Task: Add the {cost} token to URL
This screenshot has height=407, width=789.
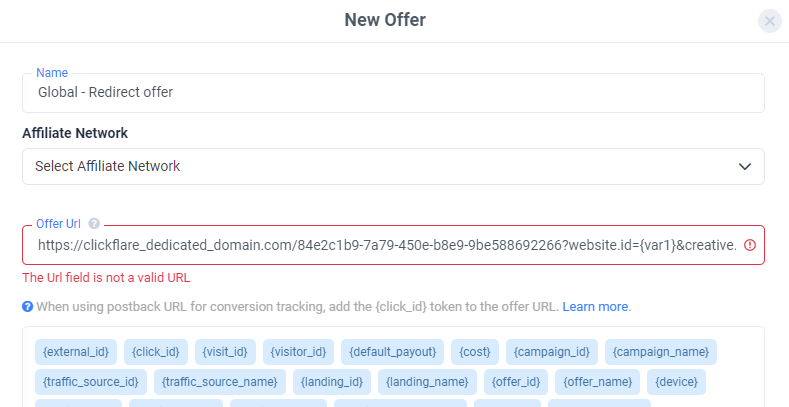Action: click(474, 351)
